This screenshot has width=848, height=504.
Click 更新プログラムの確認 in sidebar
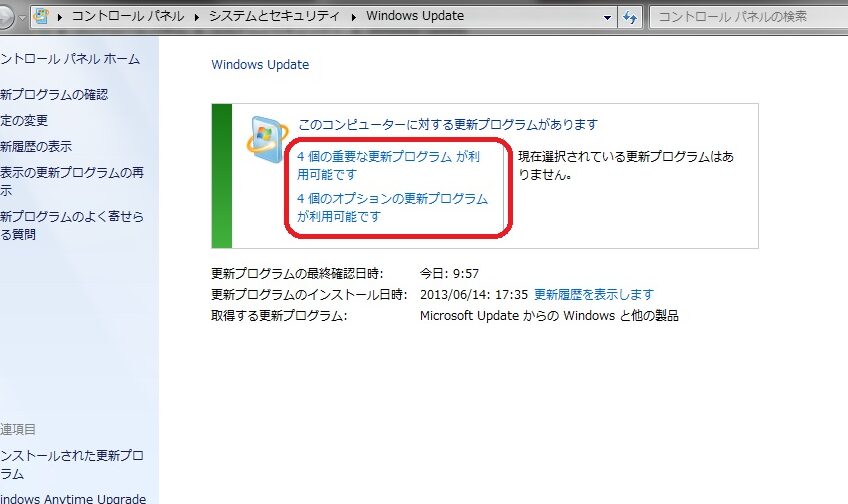(x=54, y=95)
